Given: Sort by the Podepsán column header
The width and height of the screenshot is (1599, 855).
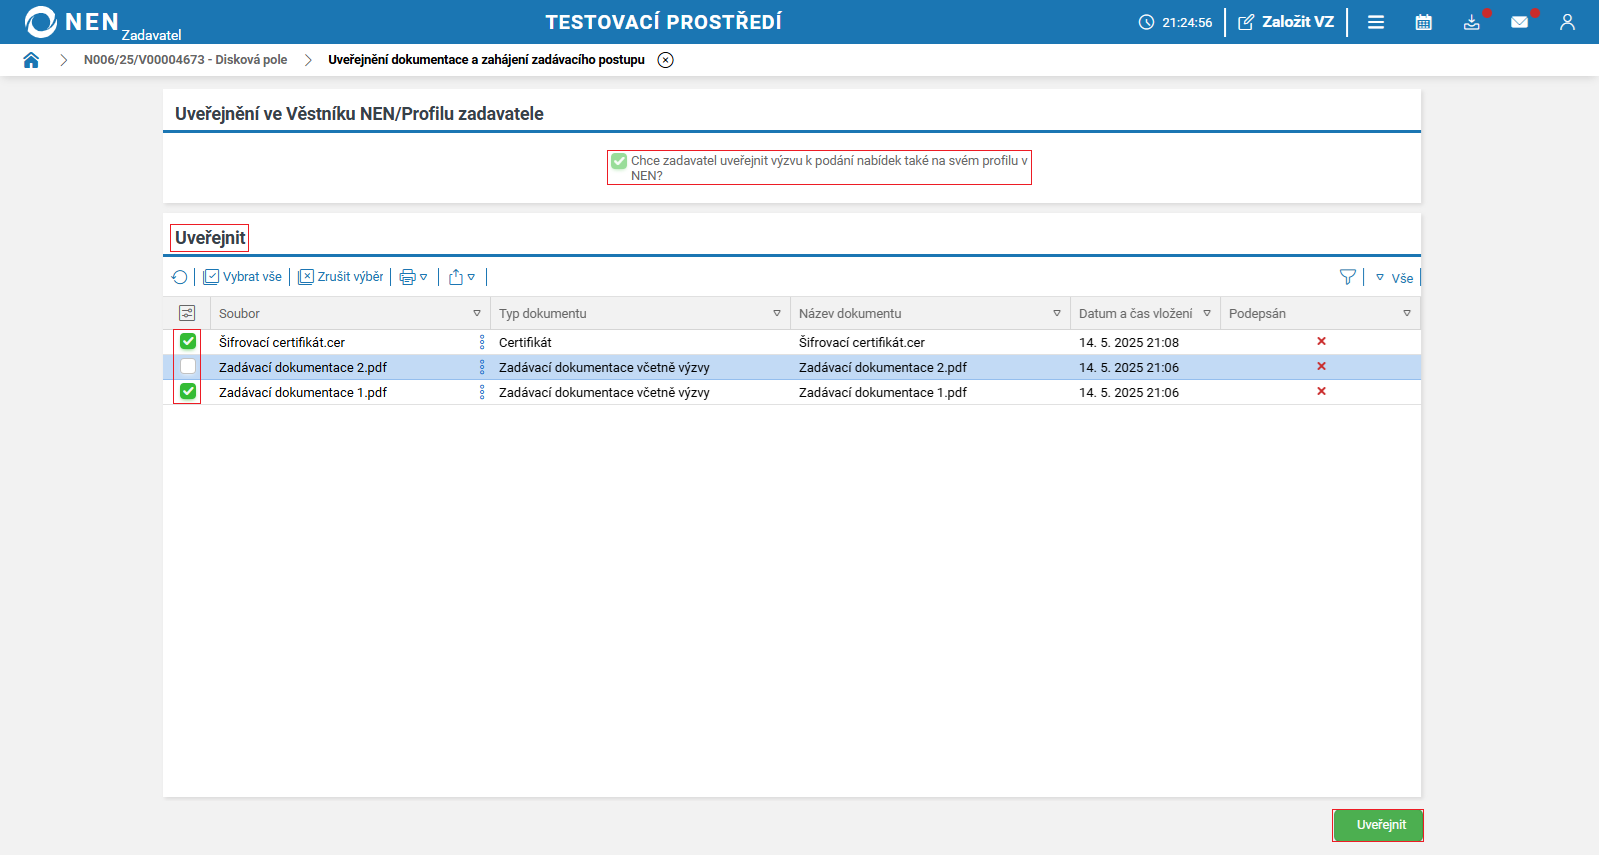Looking at the screenshot, I should [1257, 313].
